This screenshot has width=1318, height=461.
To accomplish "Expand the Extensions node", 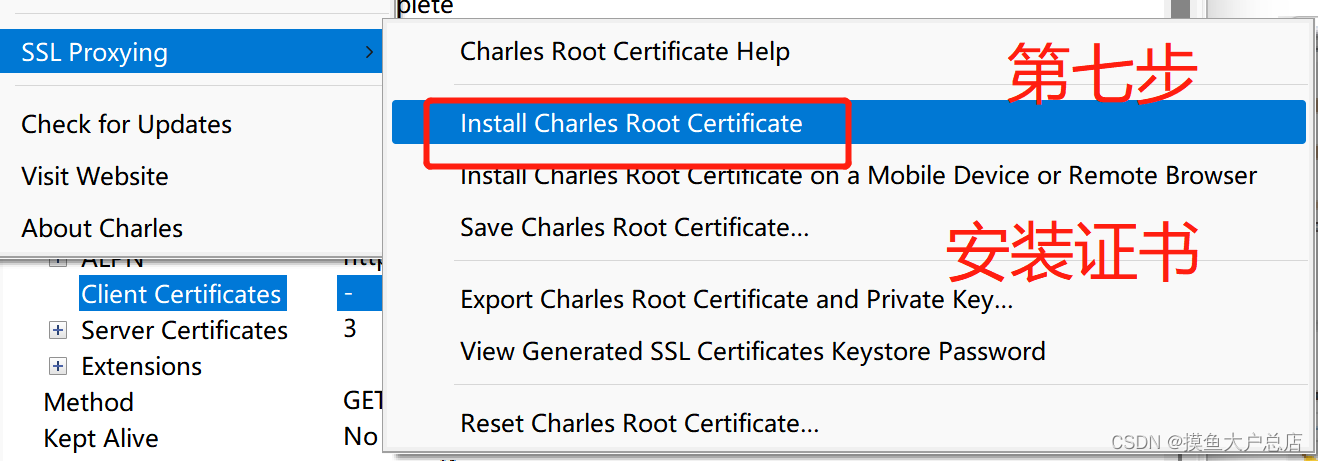I will 58,366.
